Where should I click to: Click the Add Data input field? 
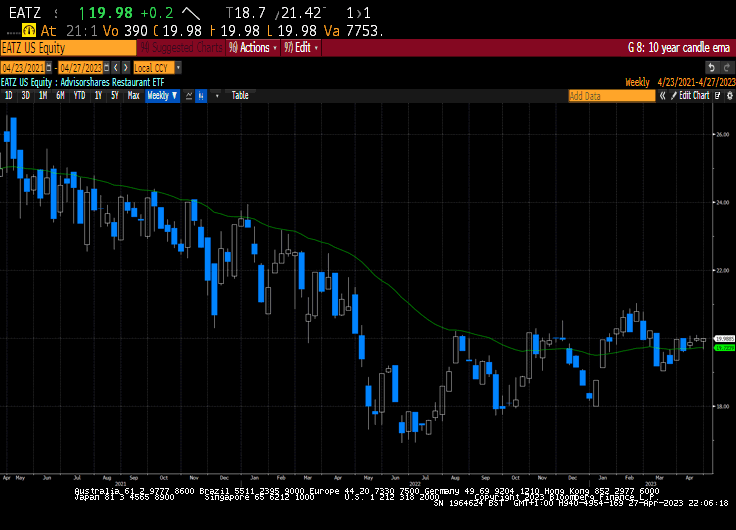pyautogui.click(x=610, y=96)
